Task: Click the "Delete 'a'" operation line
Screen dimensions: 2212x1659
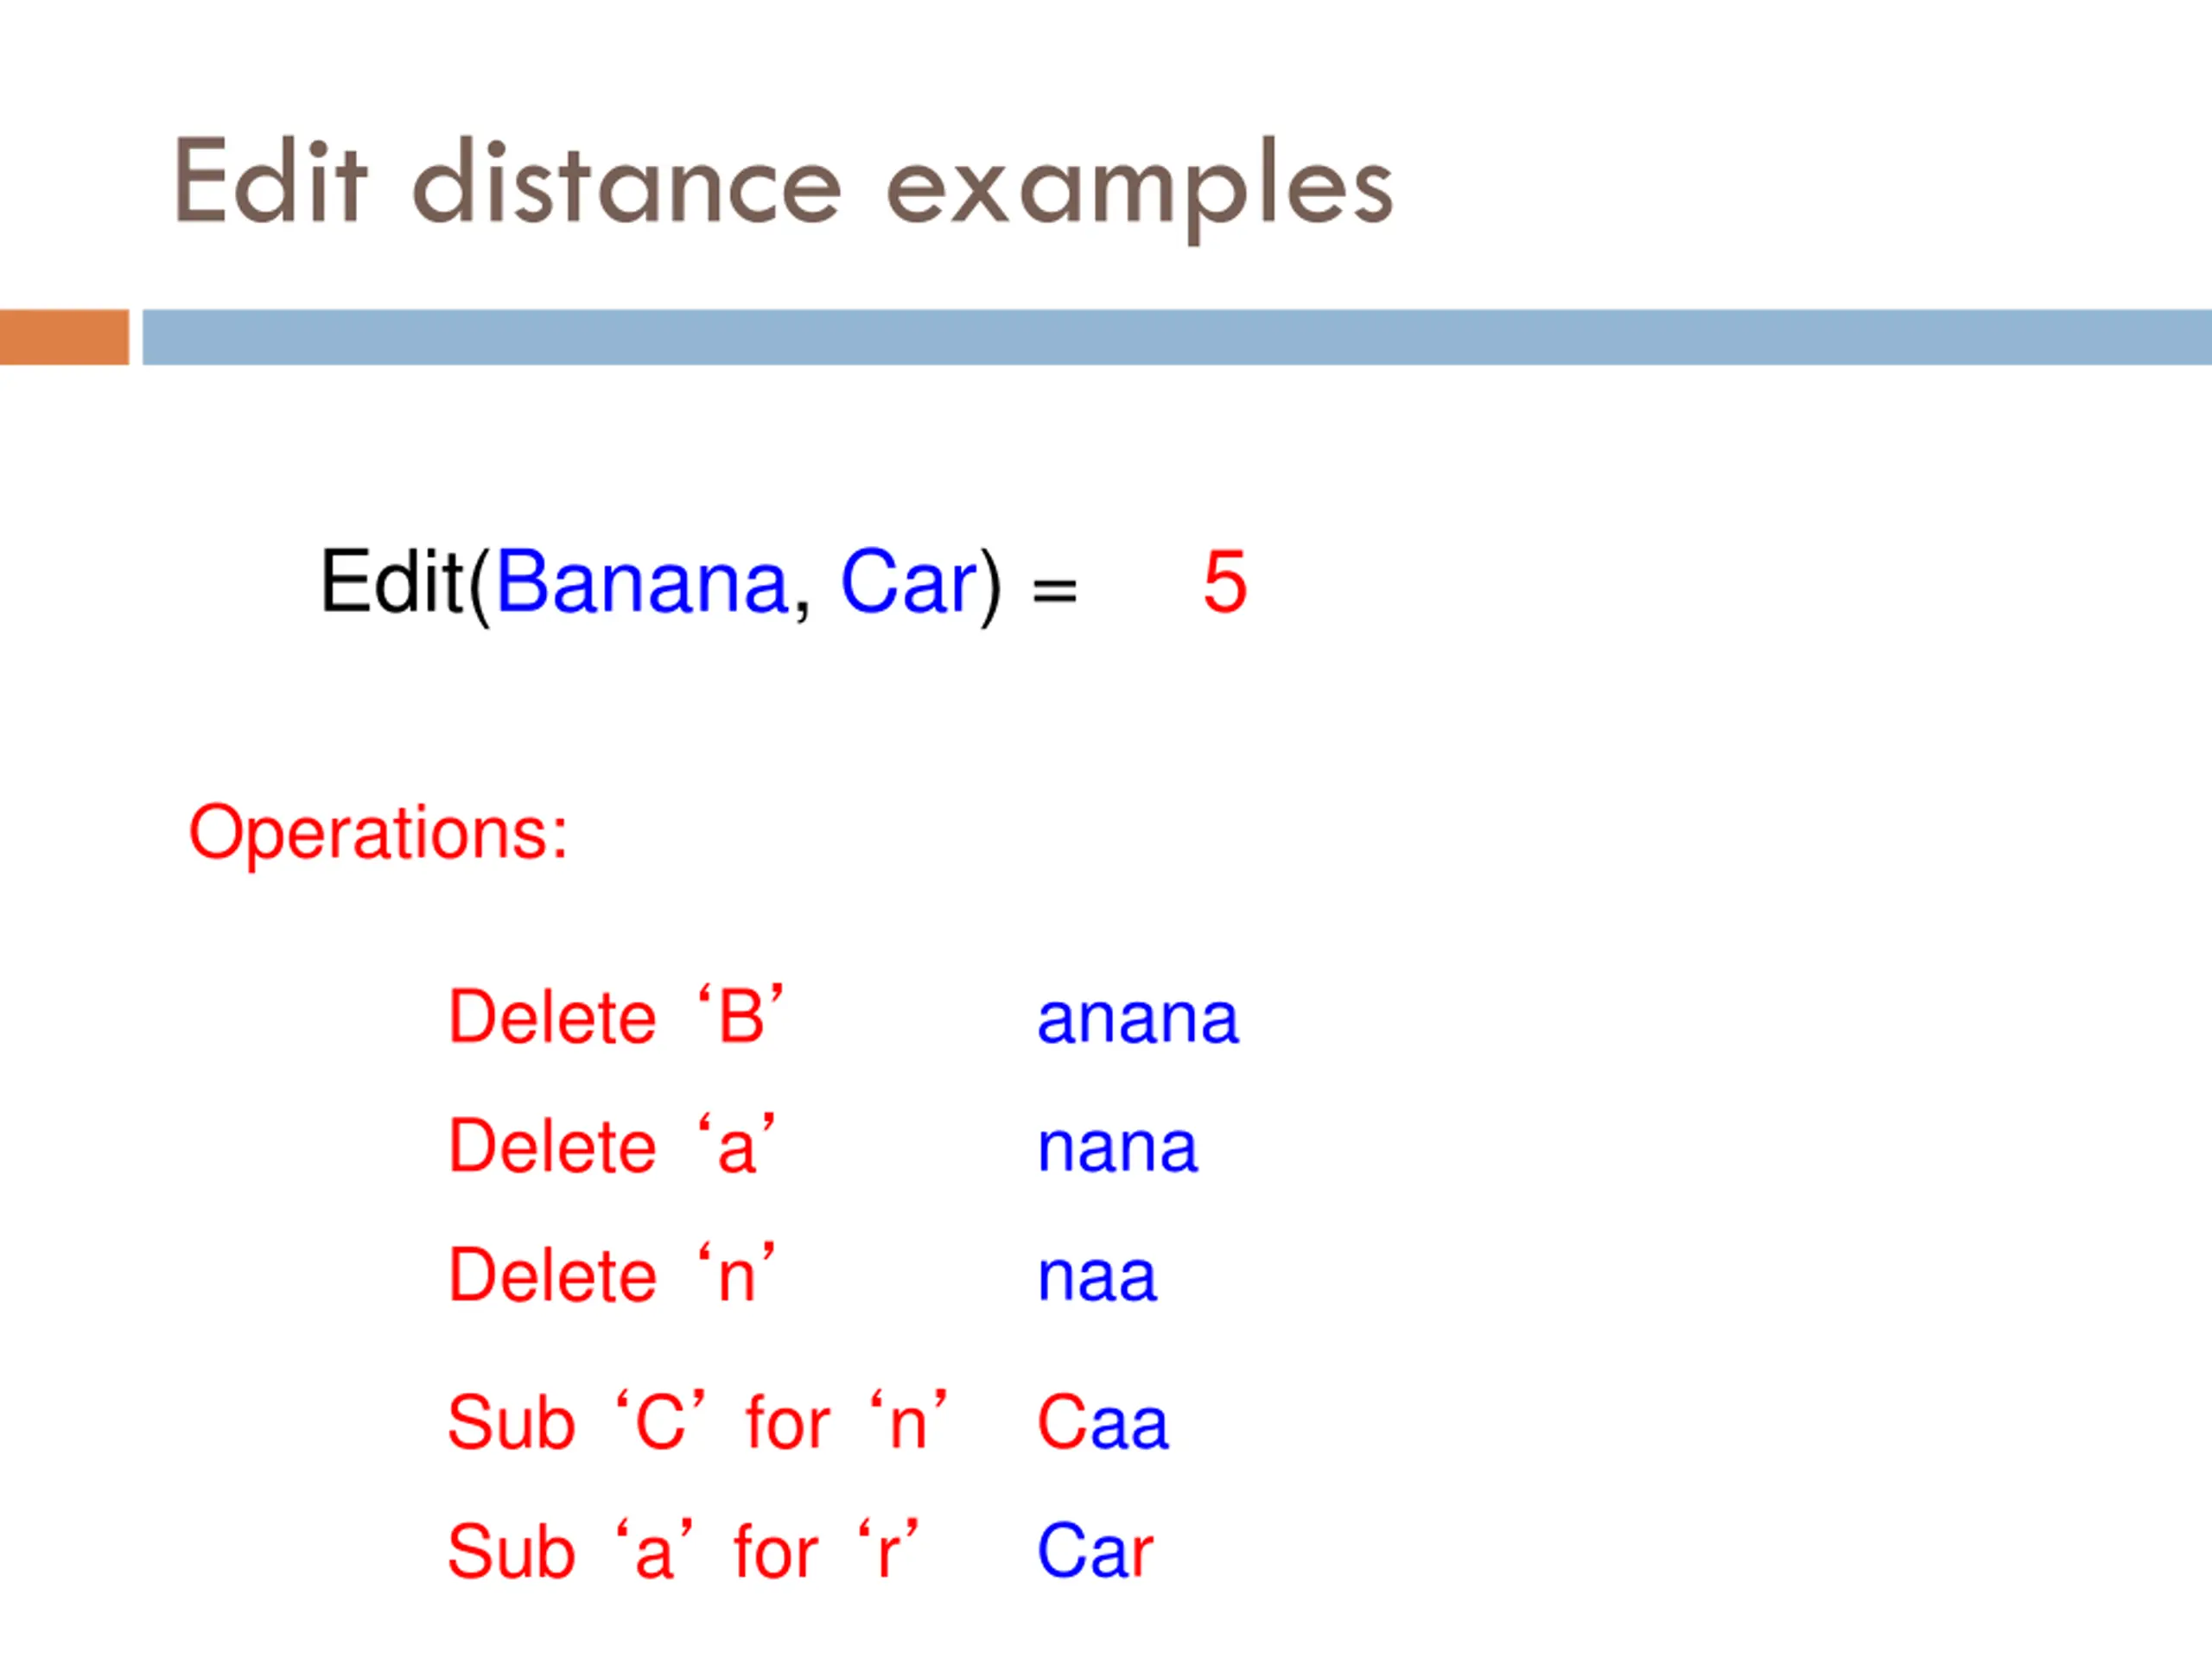Action: click(x=611, y=1146)
